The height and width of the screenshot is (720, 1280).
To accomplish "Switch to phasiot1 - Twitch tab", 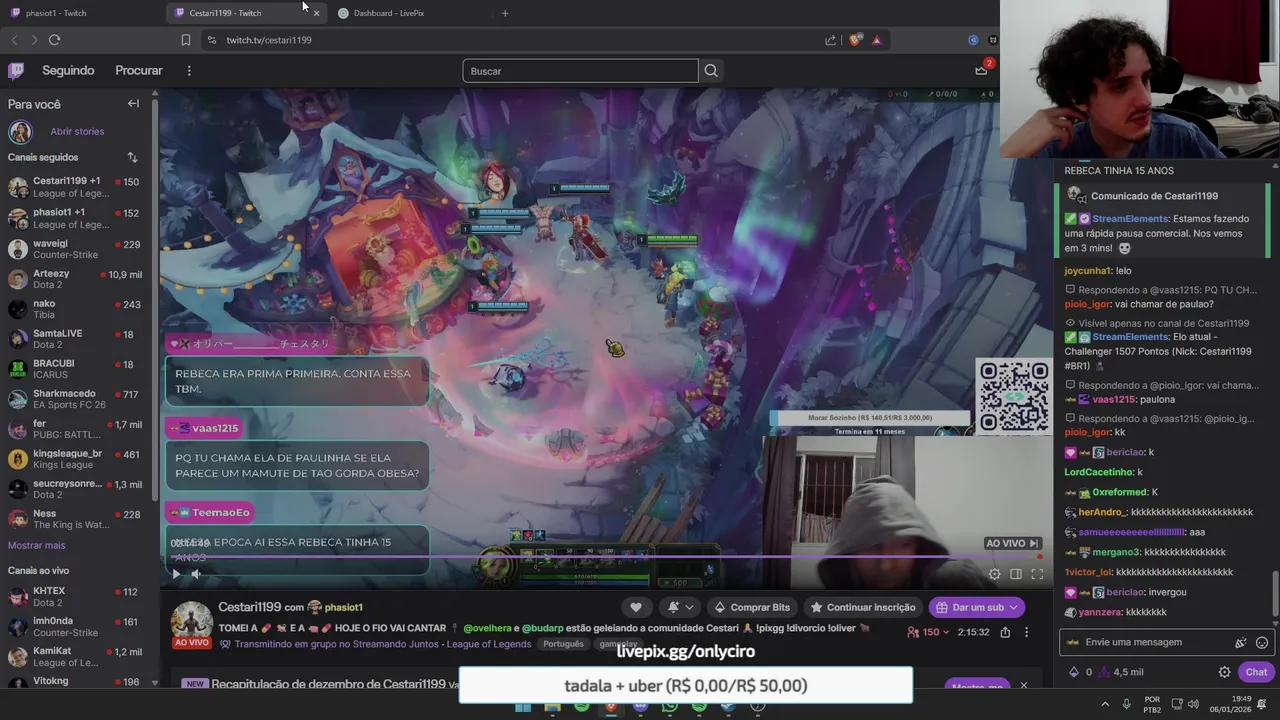I will point(80,13).
